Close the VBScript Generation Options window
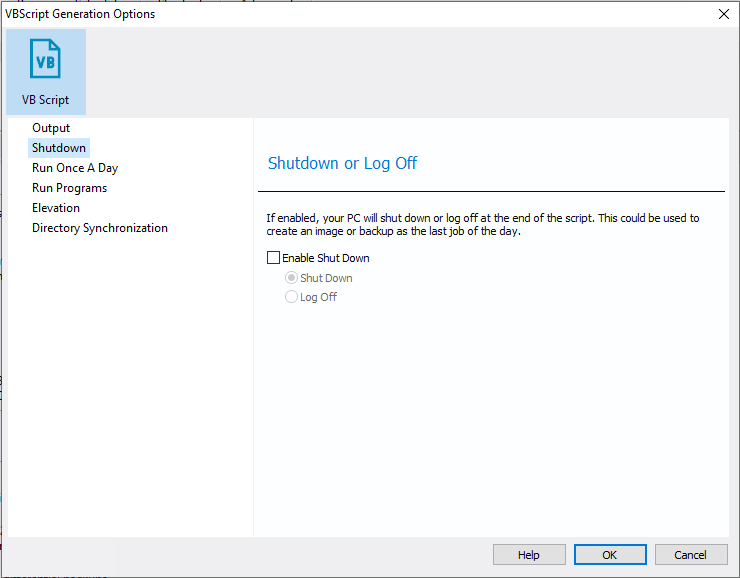Screen dimensions: 740x578 tap(723, 14)
